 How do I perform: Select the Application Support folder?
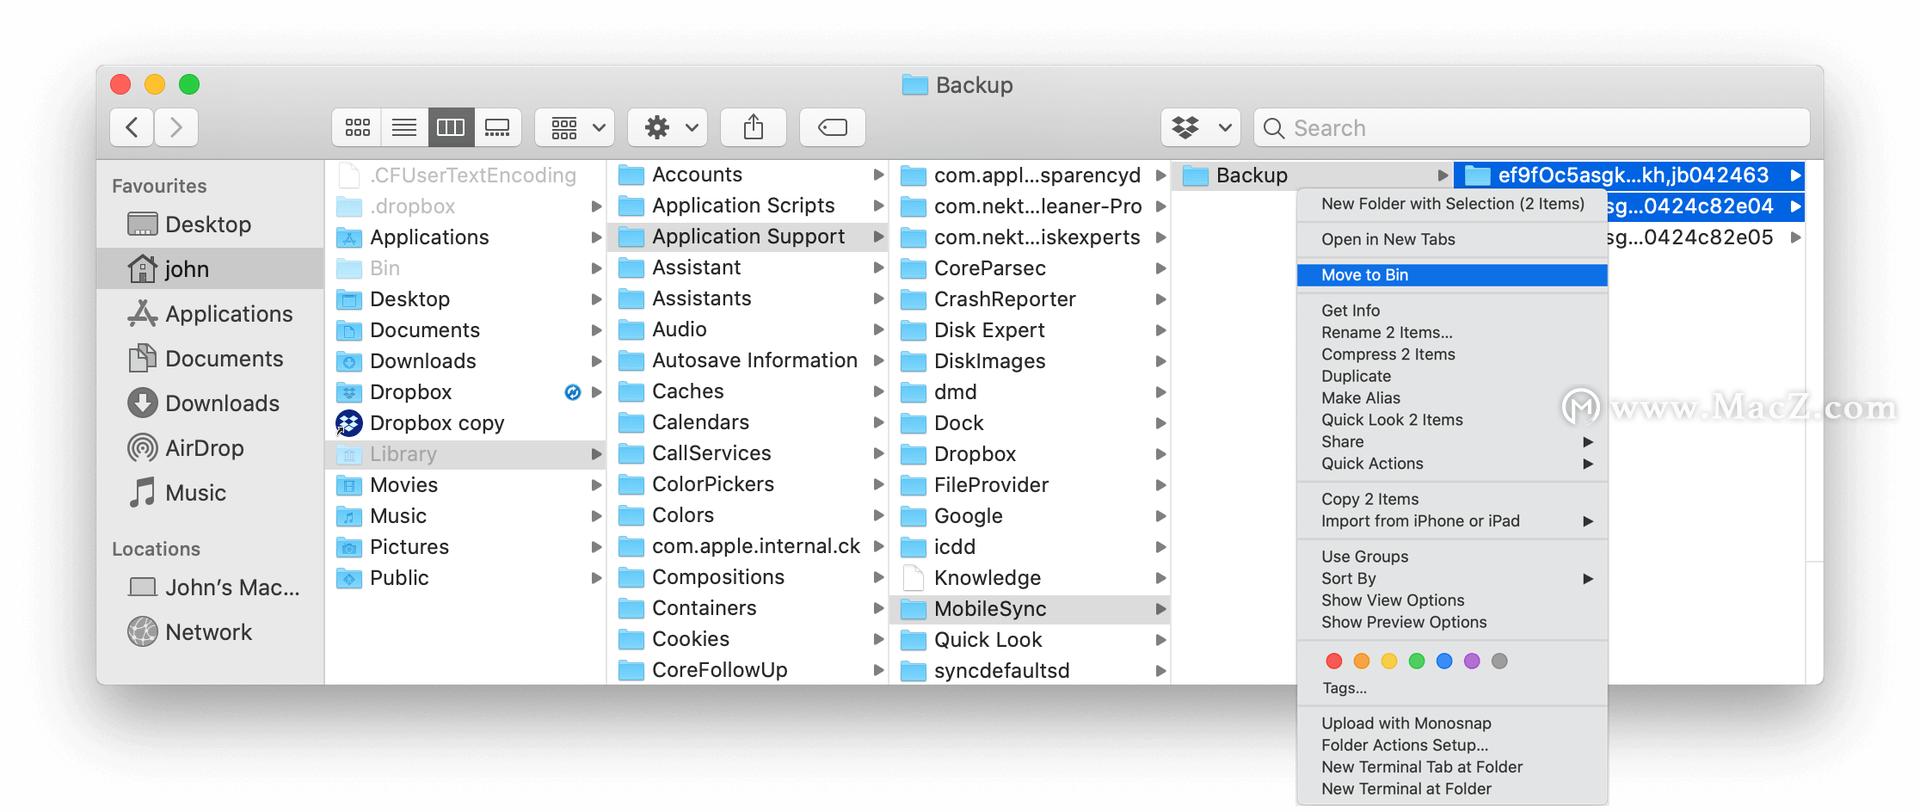pyautogui.click(x=748, y=237)
